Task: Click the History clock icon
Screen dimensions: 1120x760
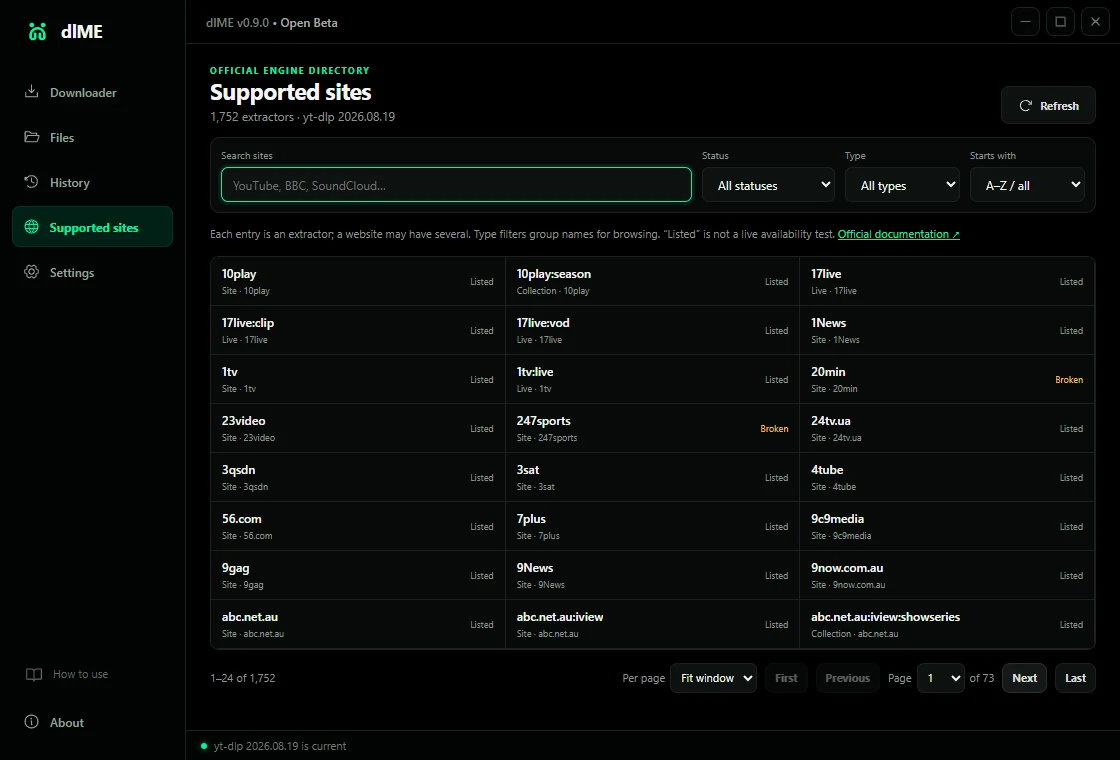Action: [31, 182]
